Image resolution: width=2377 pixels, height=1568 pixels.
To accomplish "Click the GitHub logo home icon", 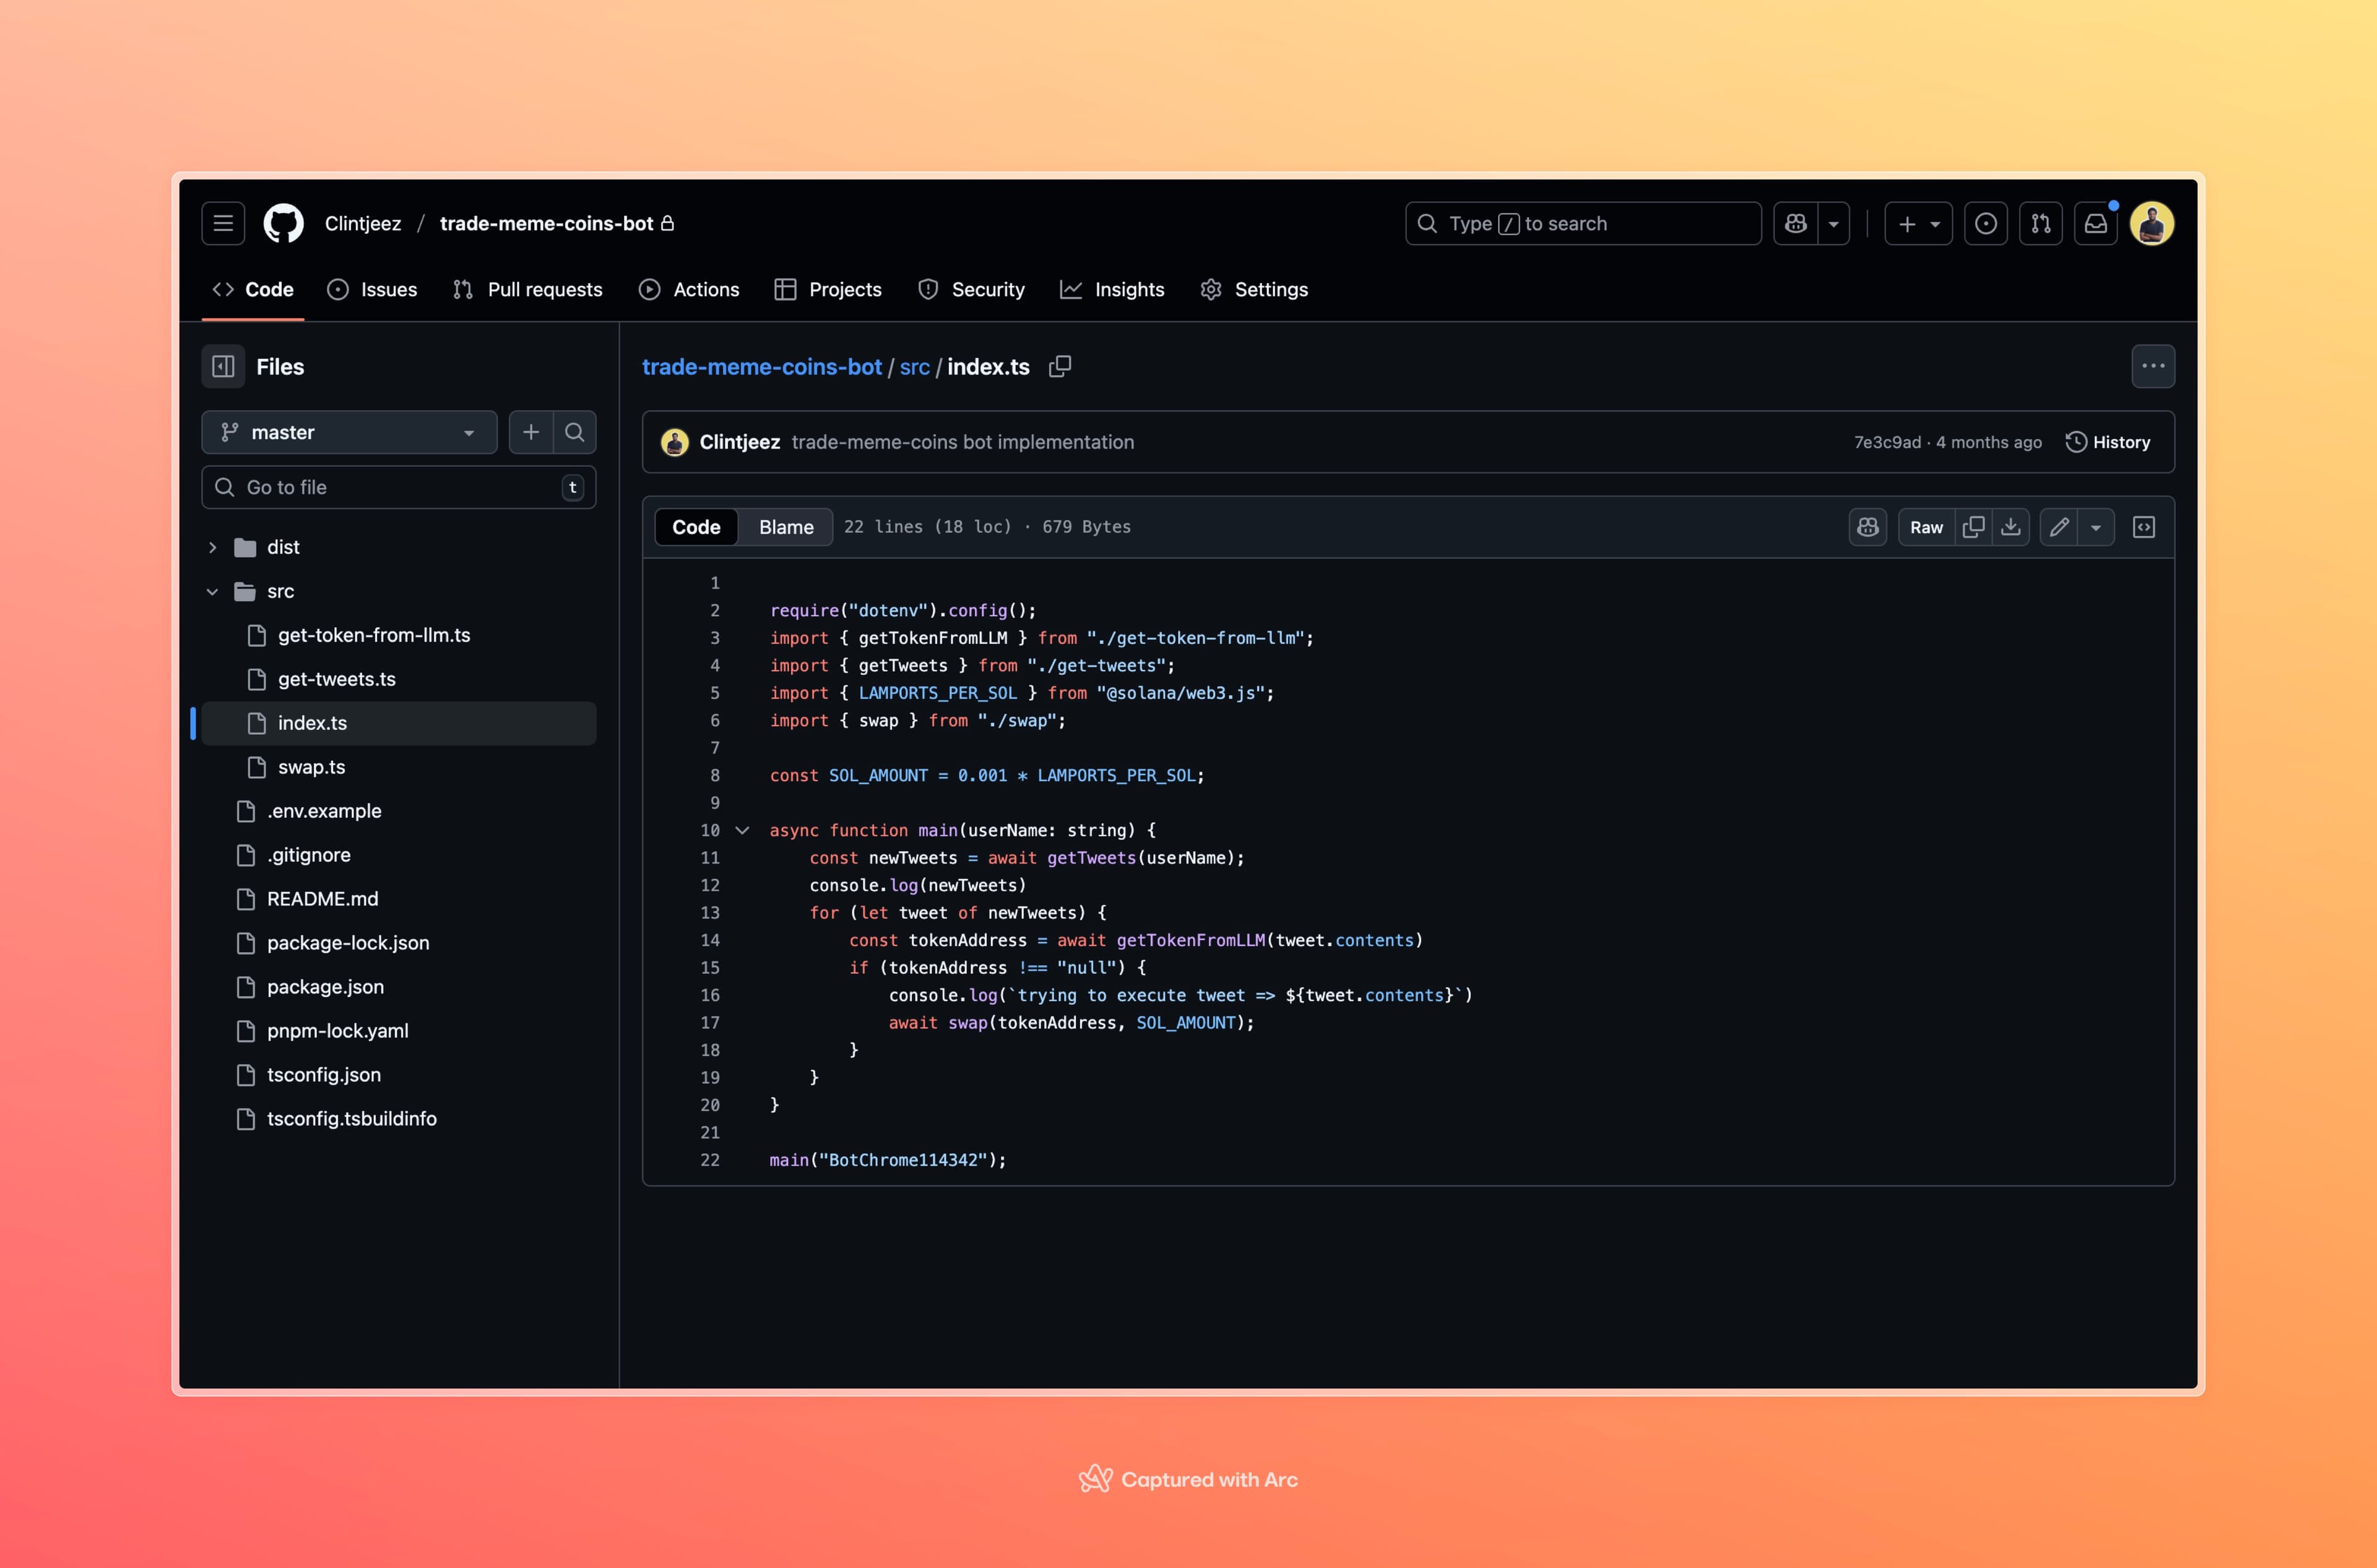I will [283, 223].
